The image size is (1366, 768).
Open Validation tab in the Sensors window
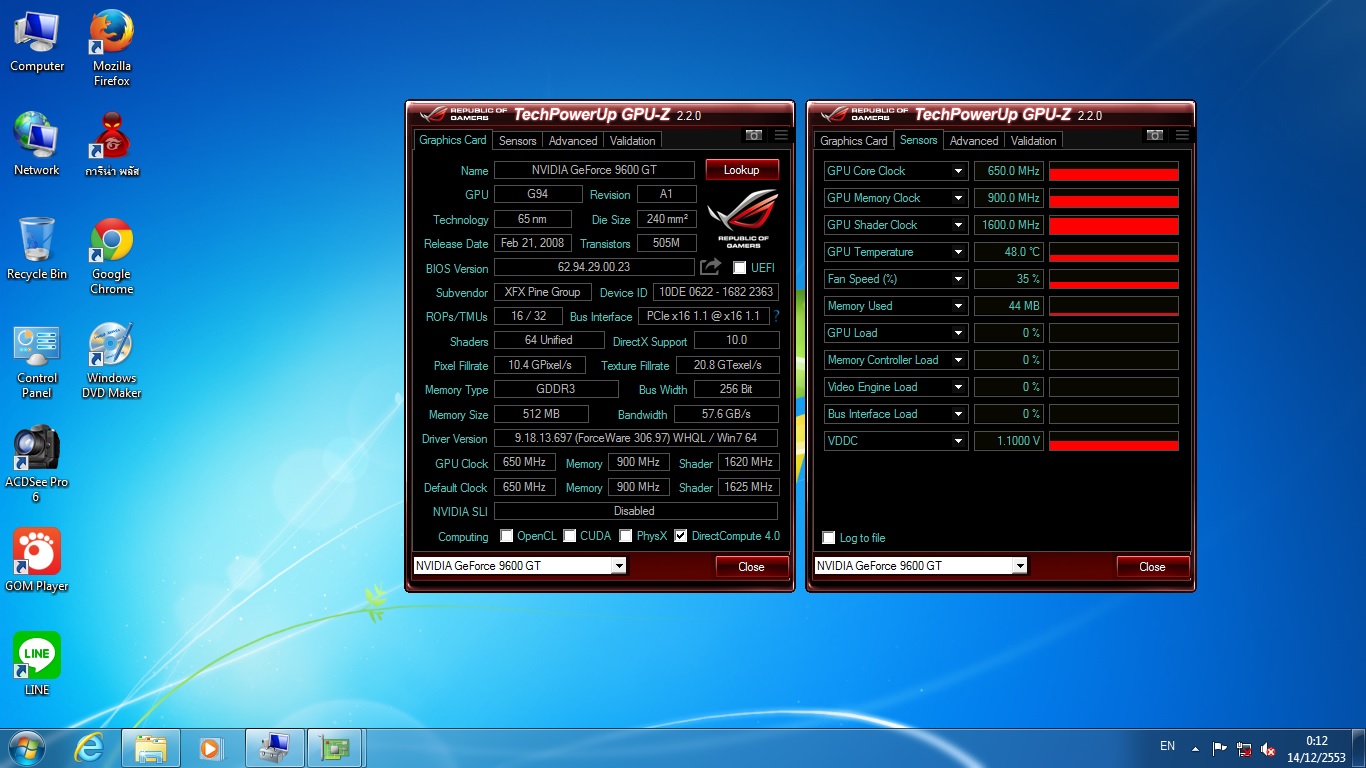coord(1034,141)
